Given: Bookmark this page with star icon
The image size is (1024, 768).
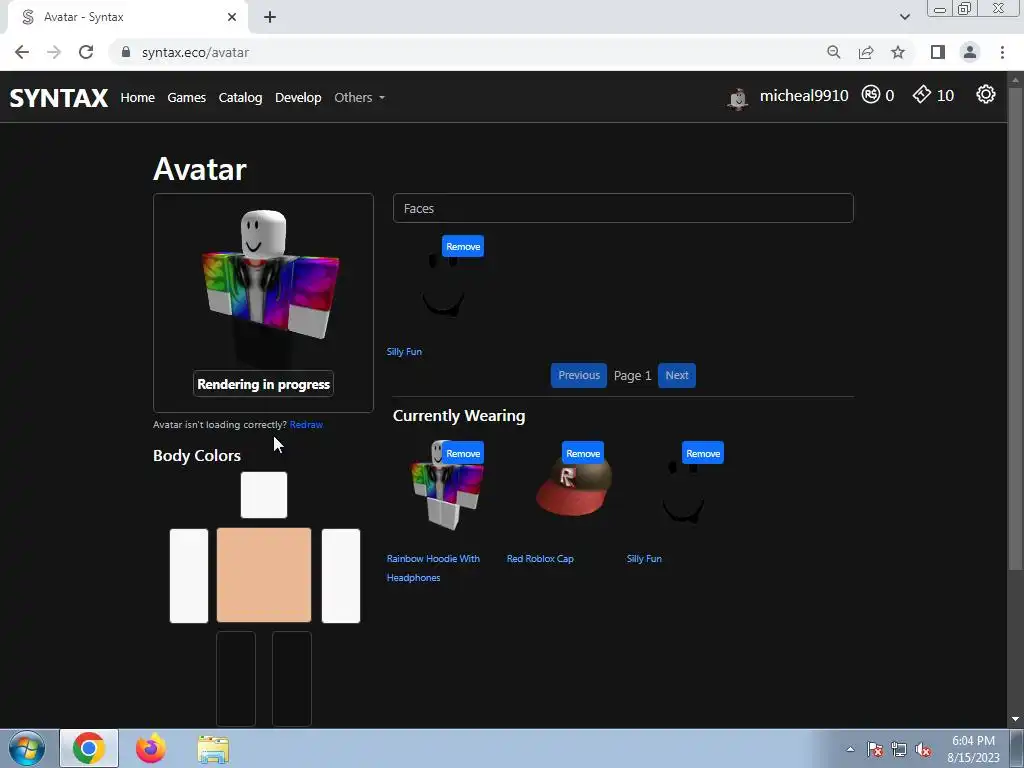Looking at the screenshot, I should coord(898,52).
